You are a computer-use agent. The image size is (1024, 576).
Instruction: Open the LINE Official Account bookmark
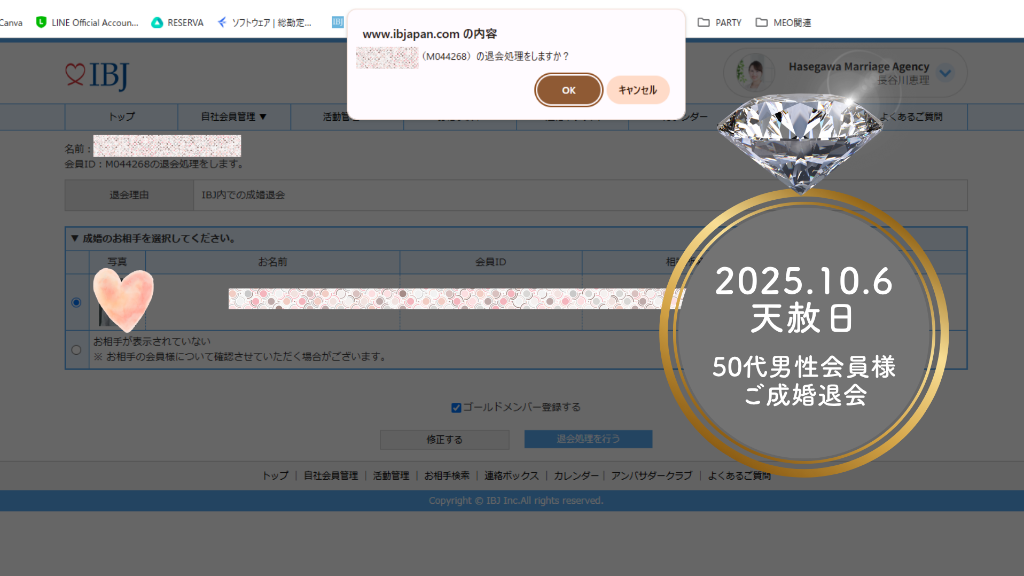coord(86,22)
